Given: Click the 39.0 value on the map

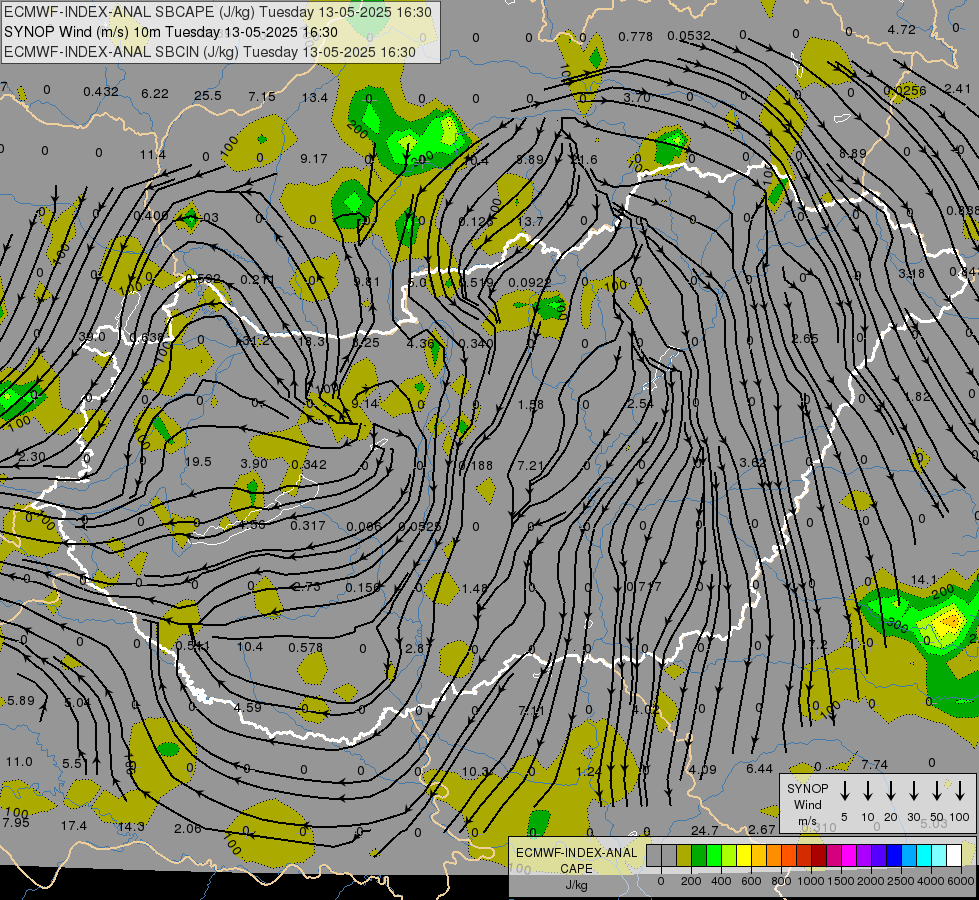Looking at the screenshot, I should (x=92, y=337).
